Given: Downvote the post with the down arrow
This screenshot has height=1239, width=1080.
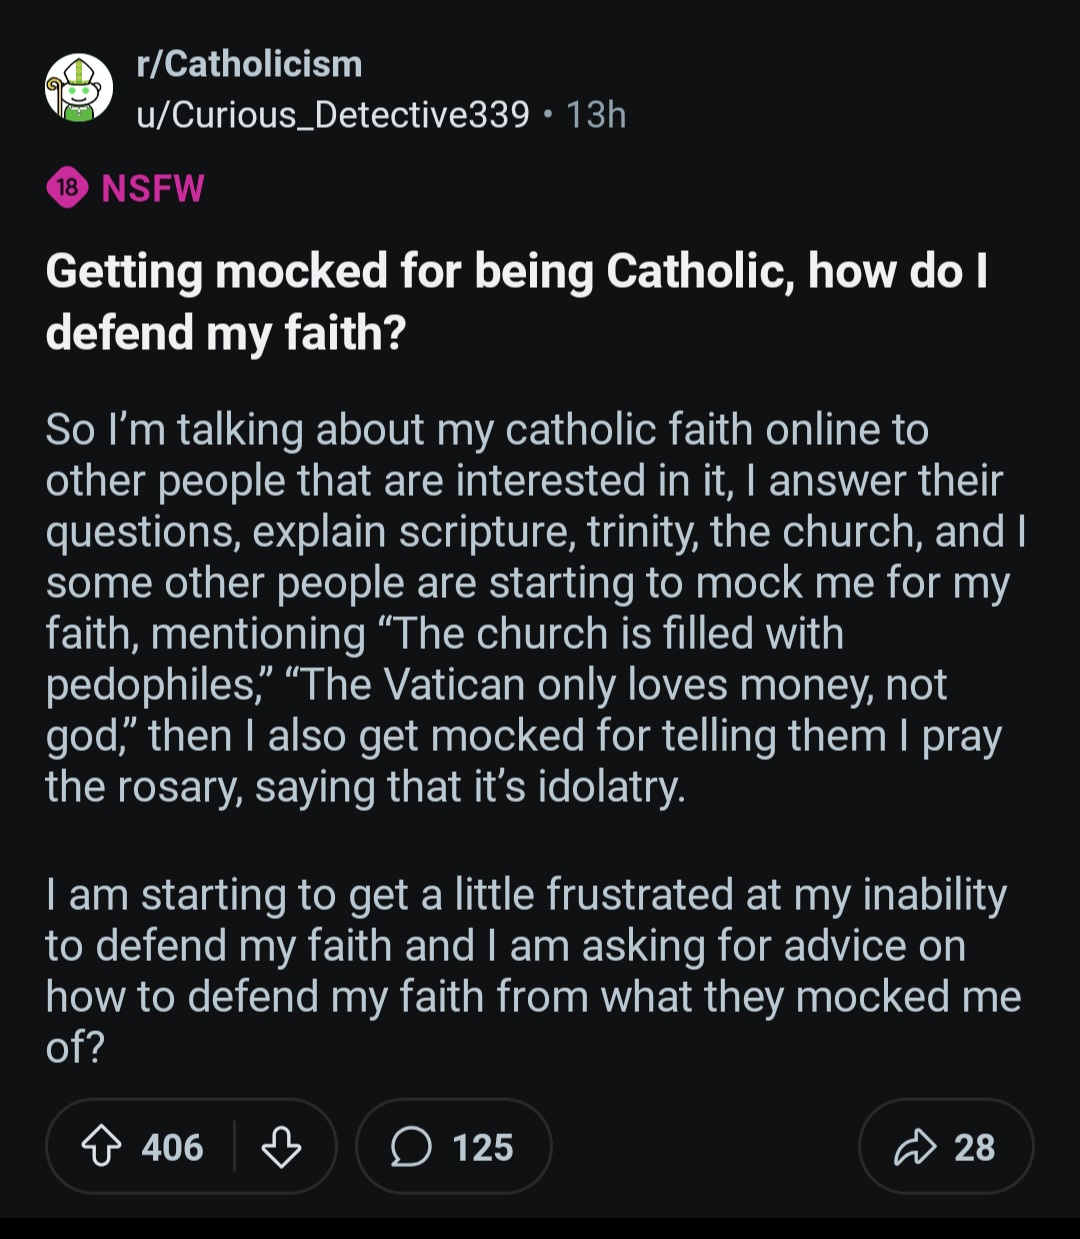Looking at the screenshot, I should click(281, 1147).
